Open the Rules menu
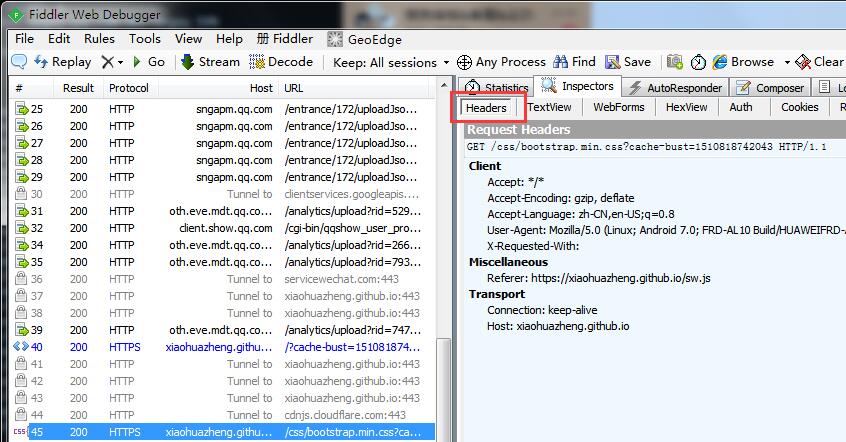This screenshot has width=846, height=442. (99, 39)
